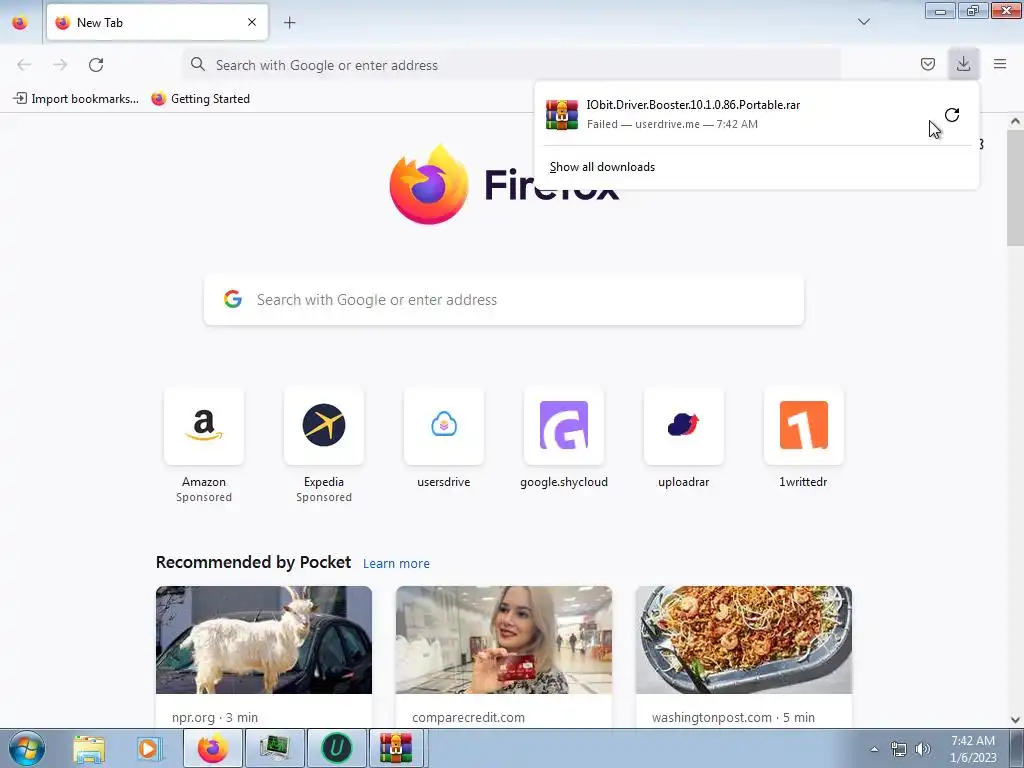Viewport: 1024px width, 768px height.
Task: Click into the central Google search box
Action: click(504, 300)
